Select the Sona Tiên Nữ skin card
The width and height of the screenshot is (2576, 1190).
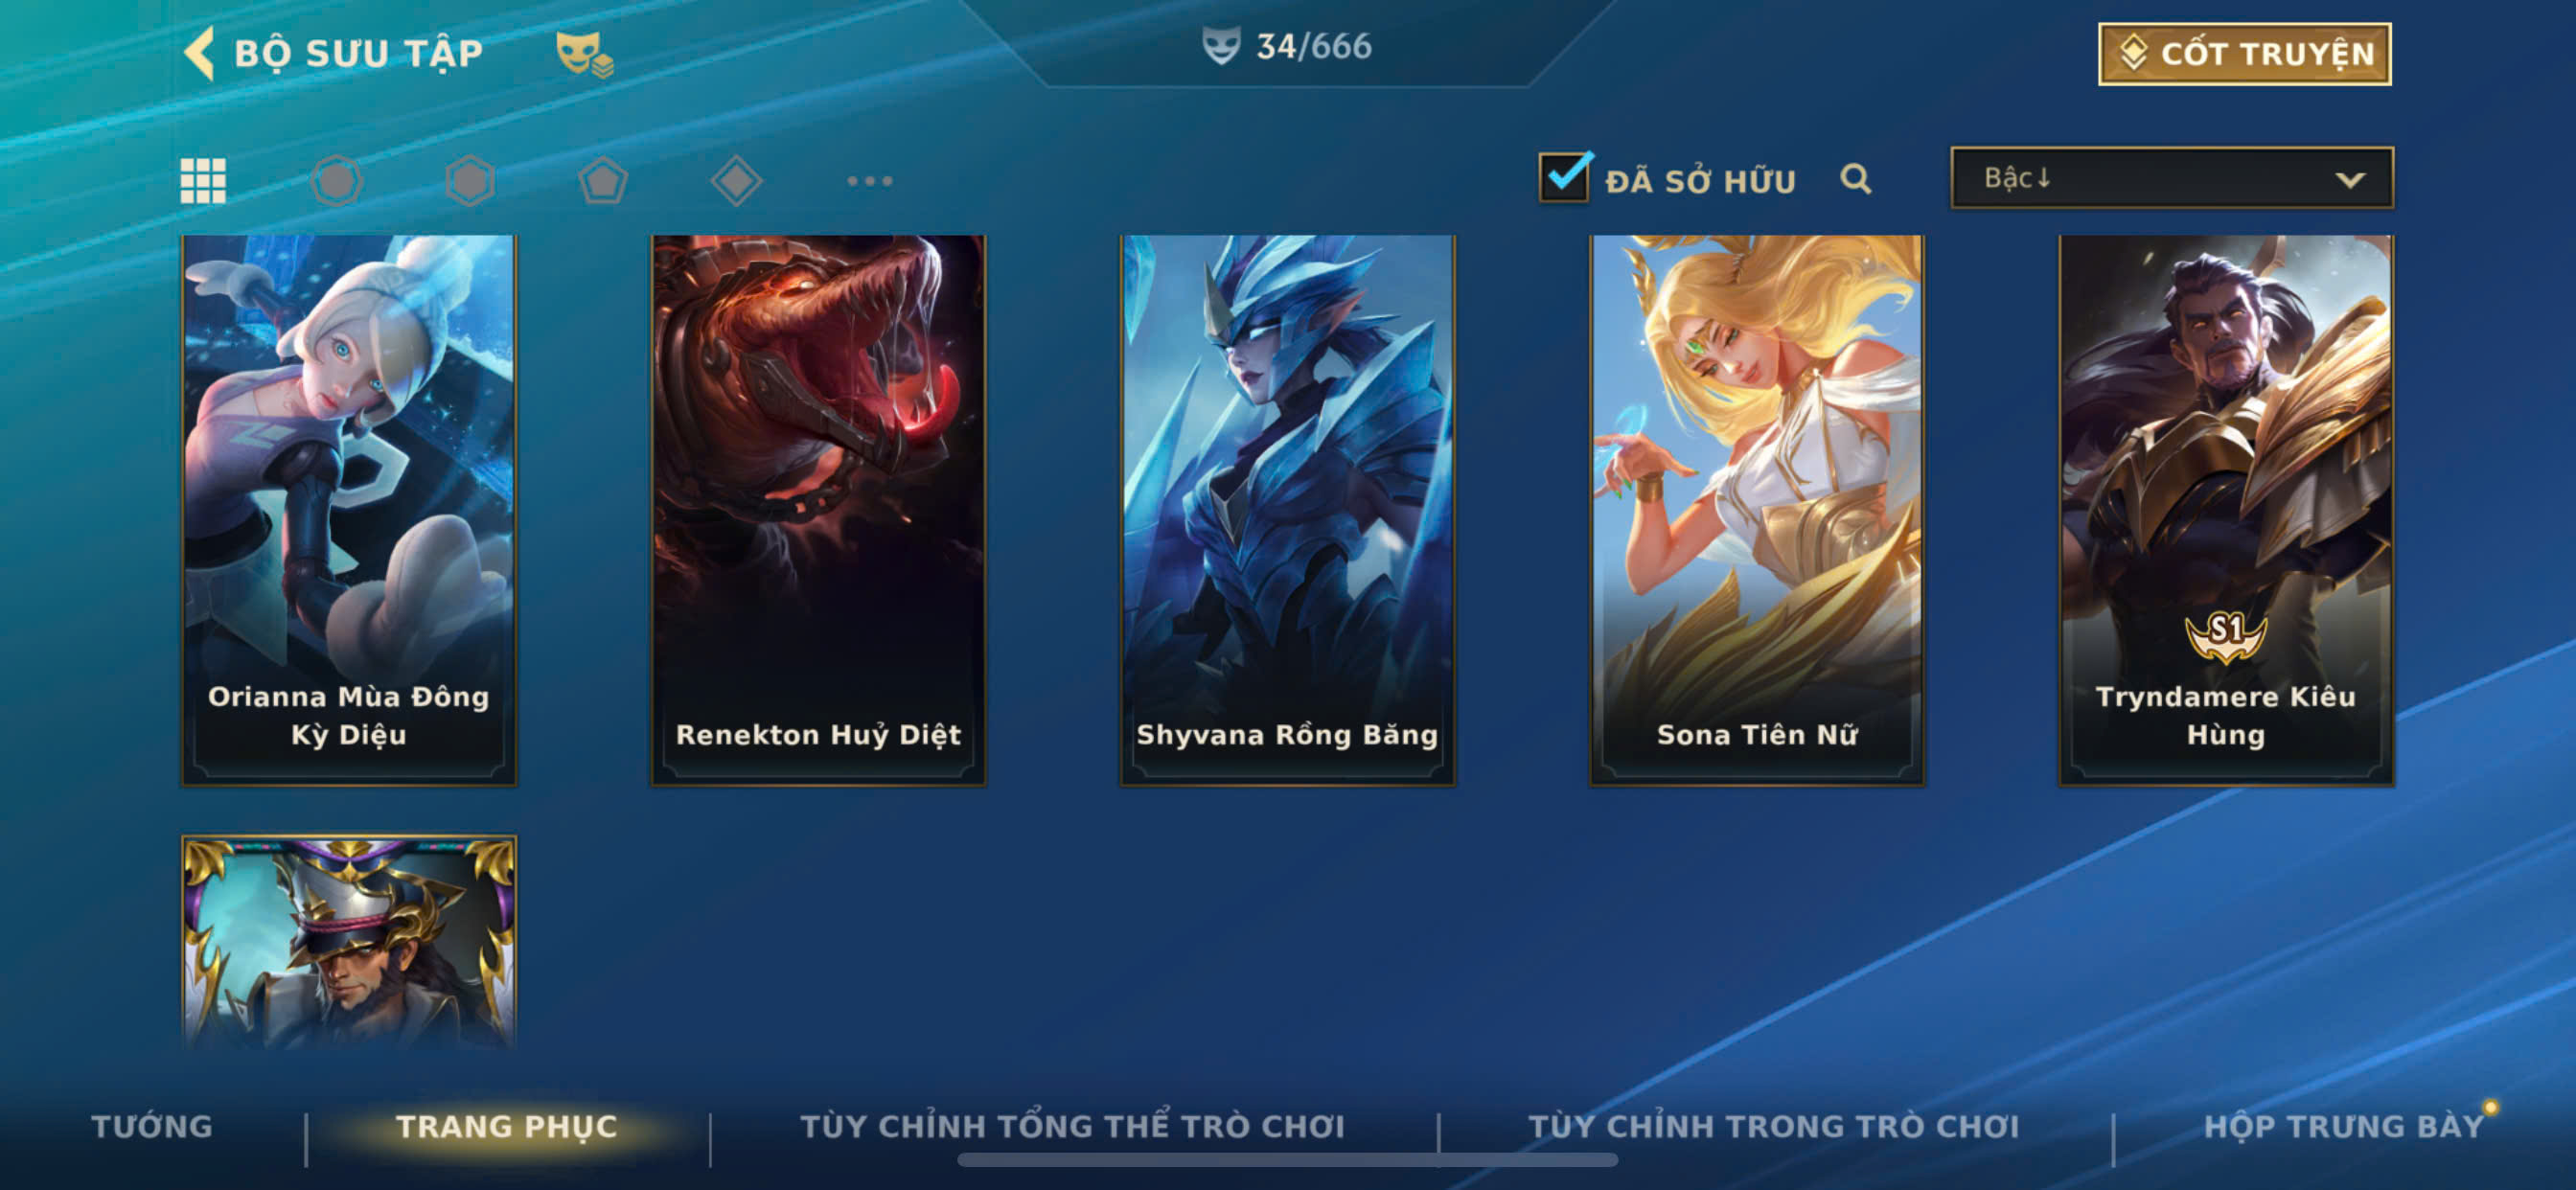pyautogui.click(x=1757, y=510)
